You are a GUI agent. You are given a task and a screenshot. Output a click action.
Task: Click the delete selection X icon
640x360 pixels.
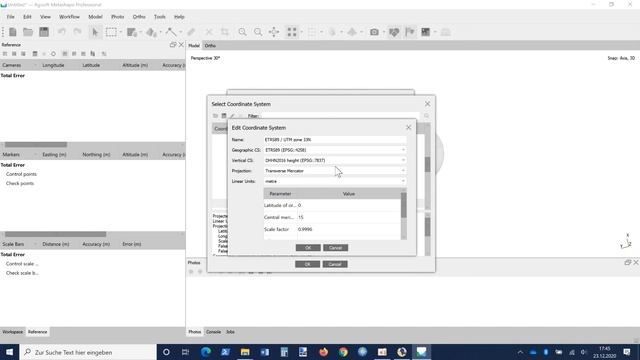click(x=209, y=32)
